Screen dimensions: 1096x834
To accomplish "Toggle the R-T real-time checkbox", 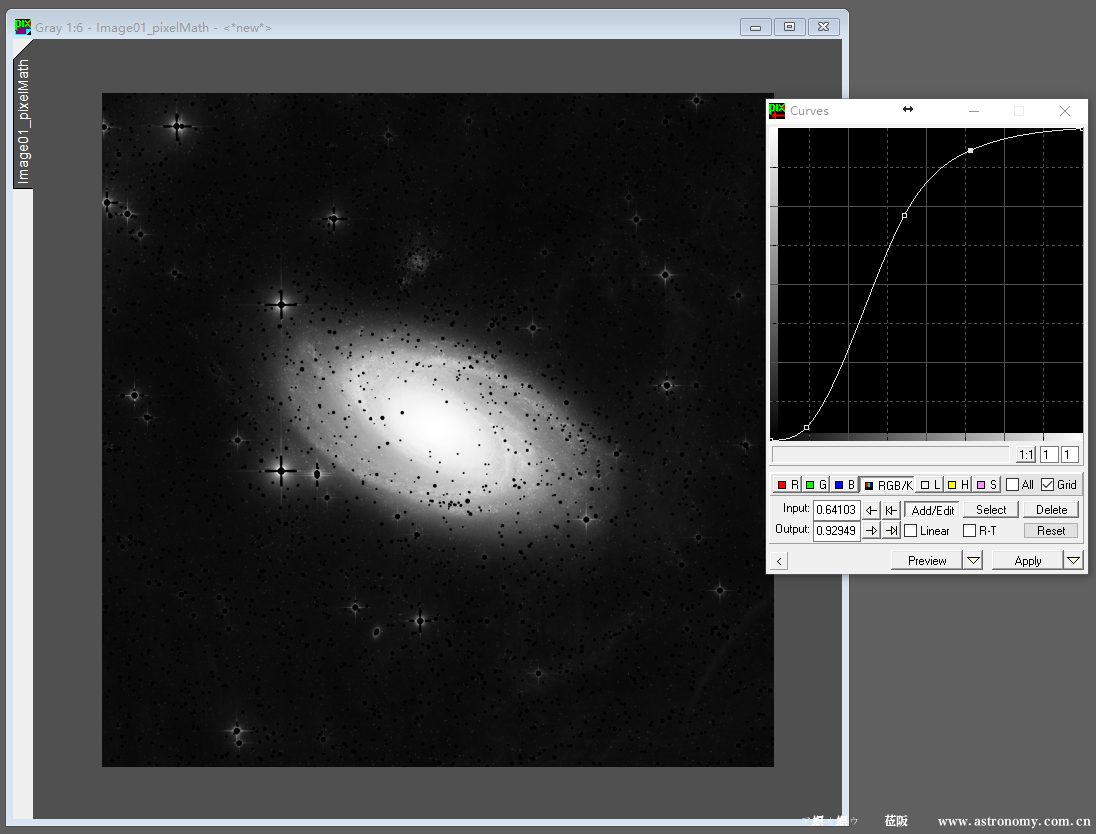I will (969, 531).
